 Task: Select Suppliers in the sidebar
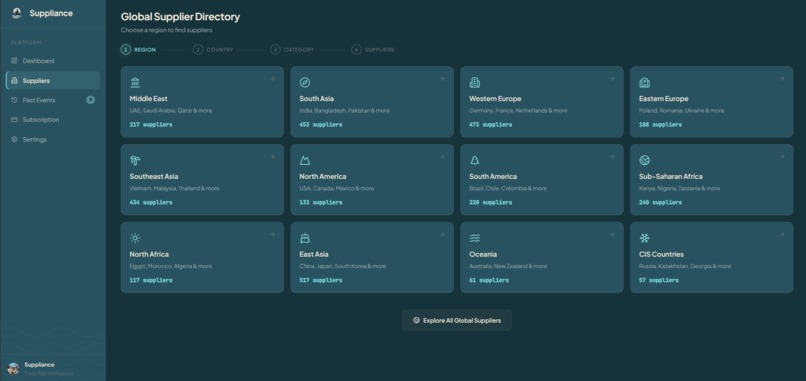click(x=53, y=81)
